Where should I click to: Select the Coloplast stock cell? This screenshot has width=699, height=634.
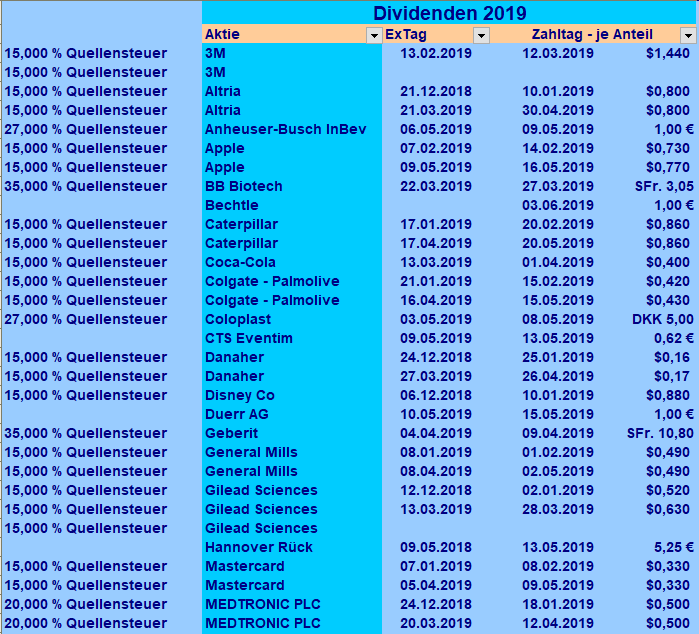tap(292, 319)
